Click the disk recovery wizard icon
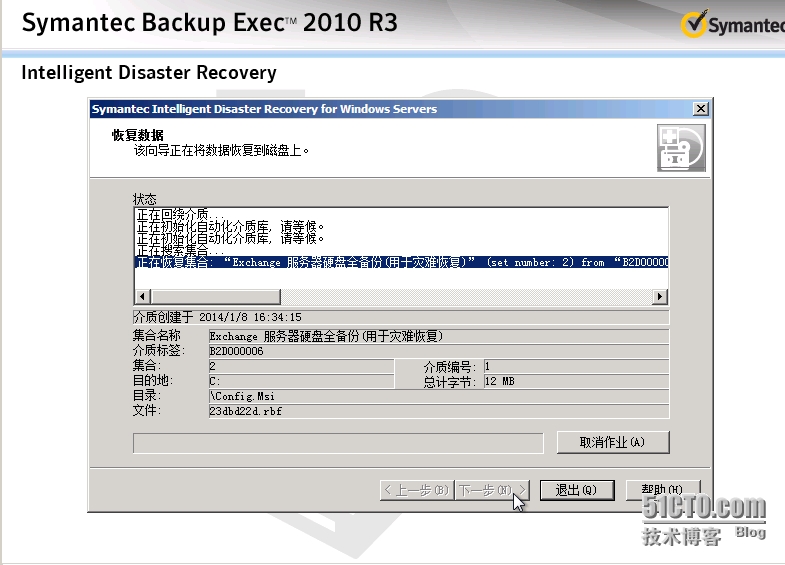The width and height of the screenshot is (785, 565). tap(681, 148)
